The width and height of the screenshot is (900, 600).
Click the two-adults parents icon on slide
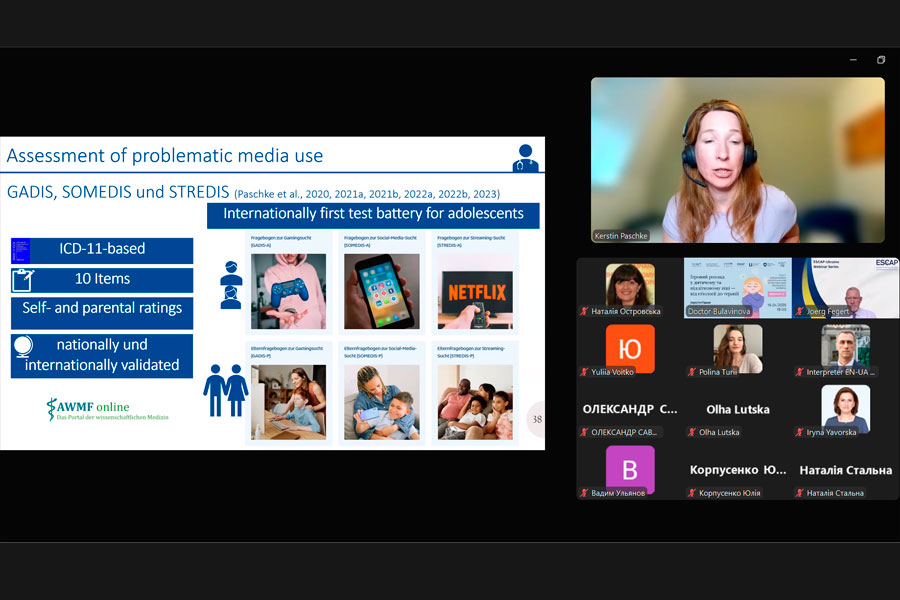coord(226,389)
